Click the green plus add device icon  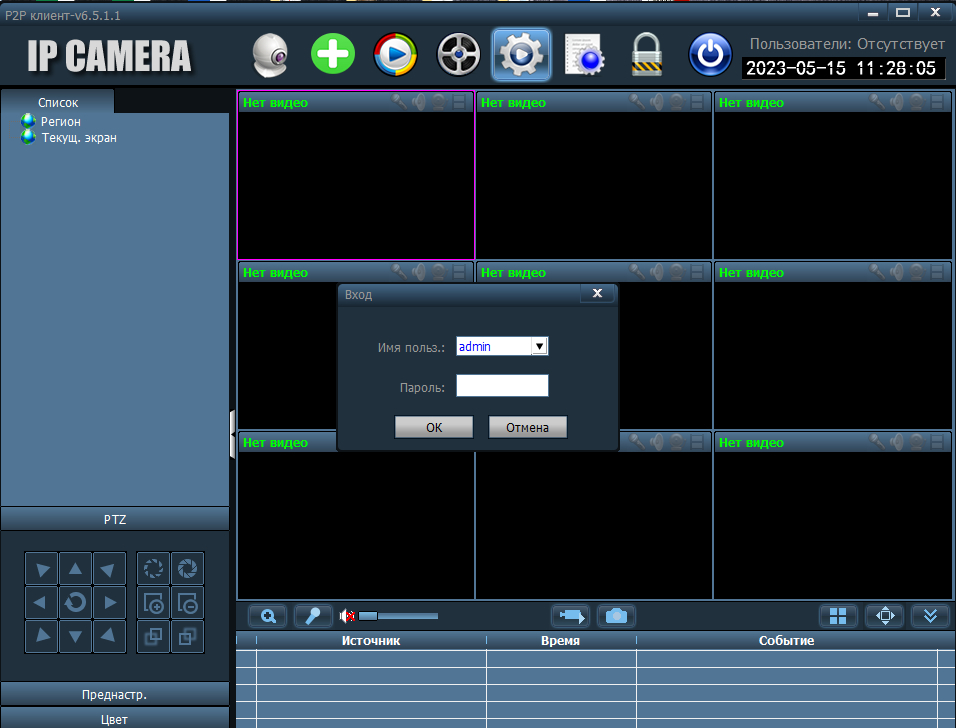333,54
